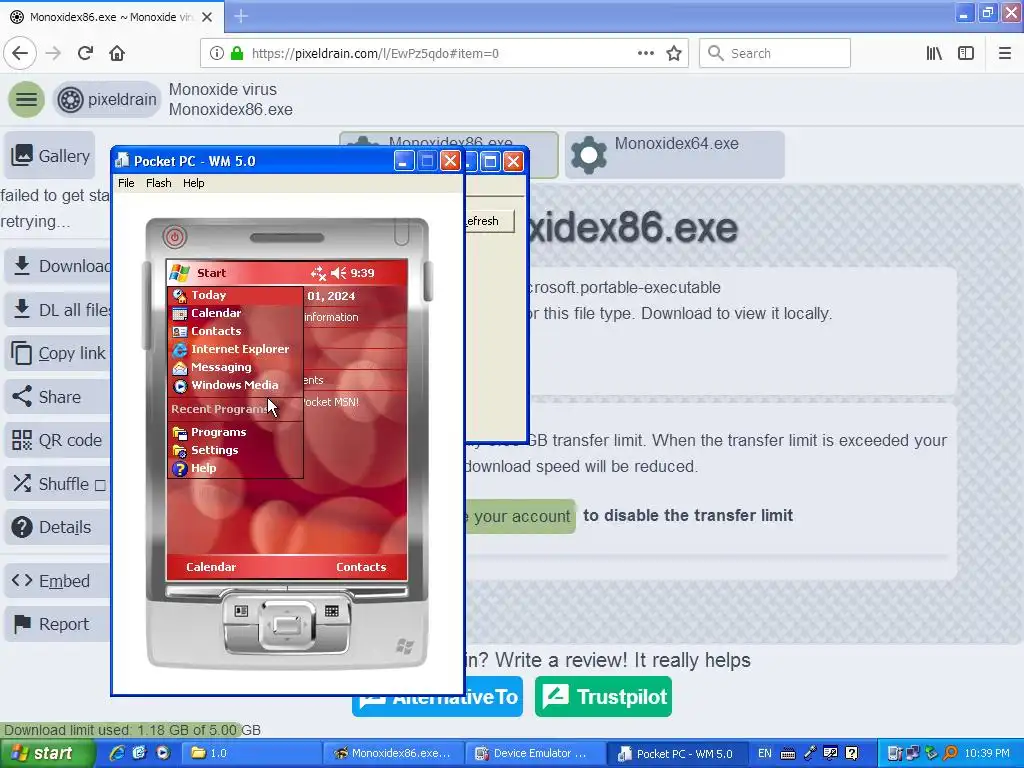Report this file
This screenshot has height=768, width=1024.
coord(59,624)
